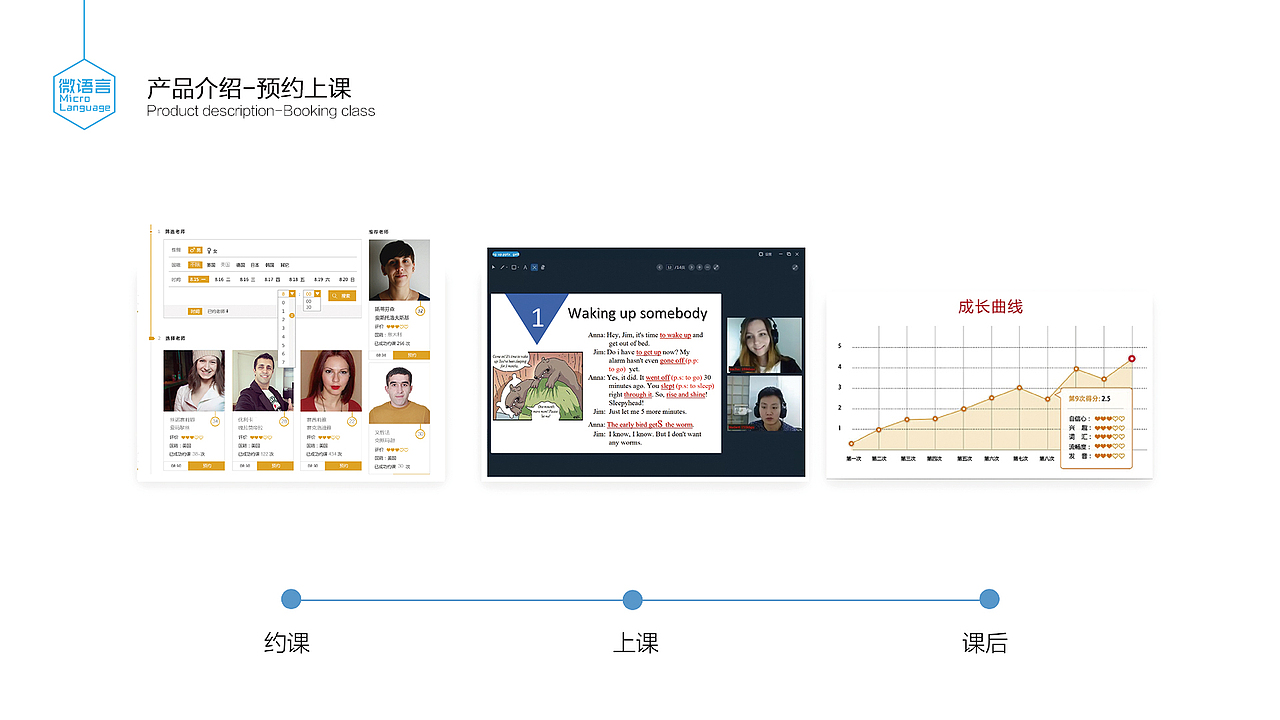Select the 8.17 date option
The width and height of the screenshot is (1280, 720).
tap(272, 280)
